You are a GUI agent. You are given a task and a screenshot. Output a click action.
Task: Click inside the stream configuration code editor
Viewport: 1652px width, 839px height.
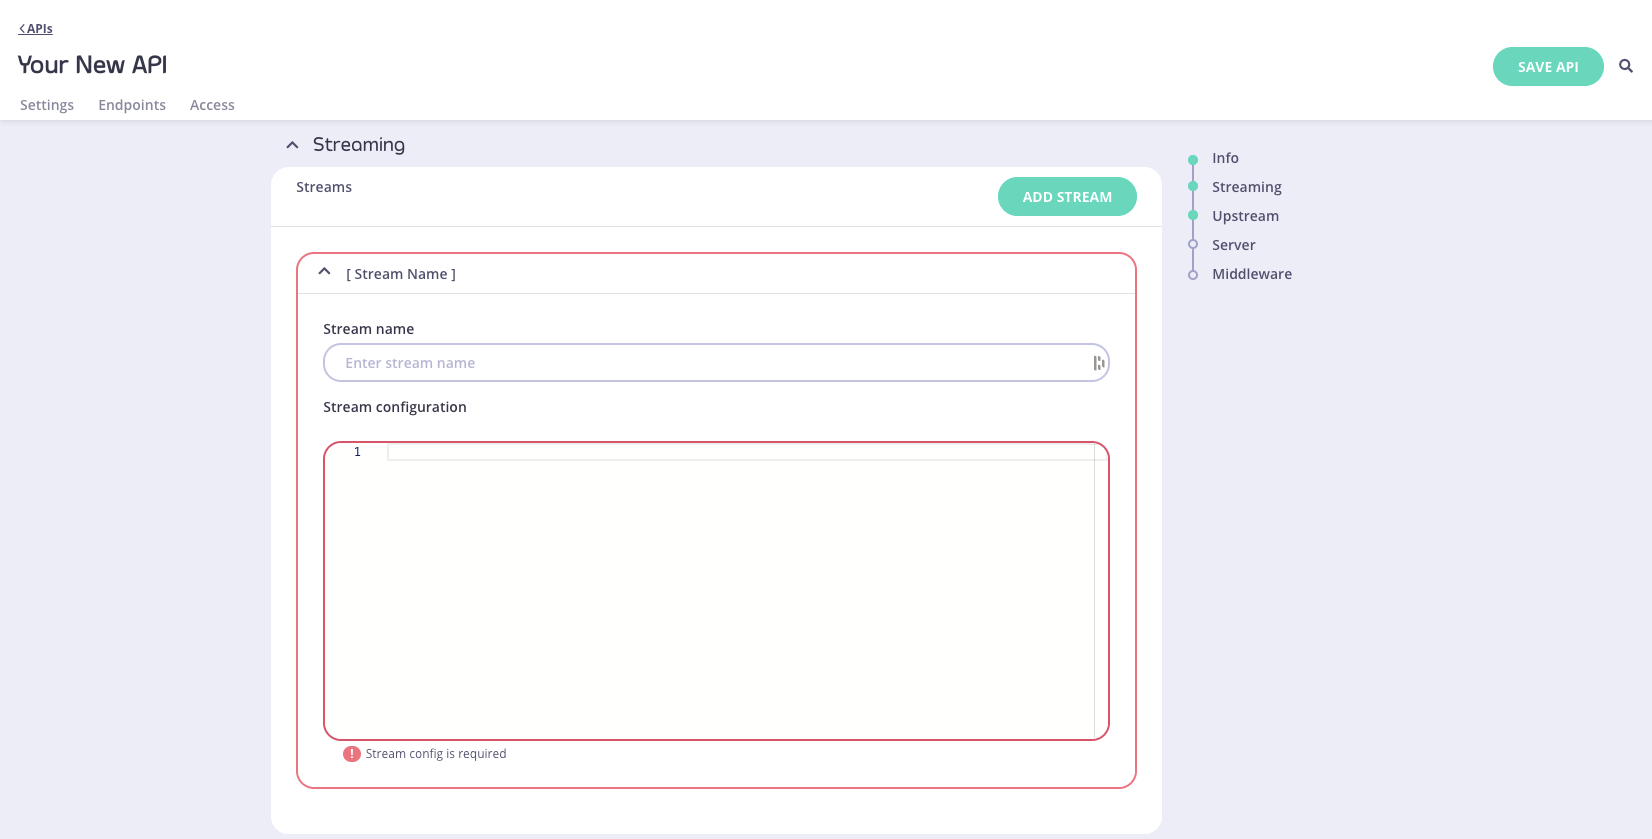(740, 590)
